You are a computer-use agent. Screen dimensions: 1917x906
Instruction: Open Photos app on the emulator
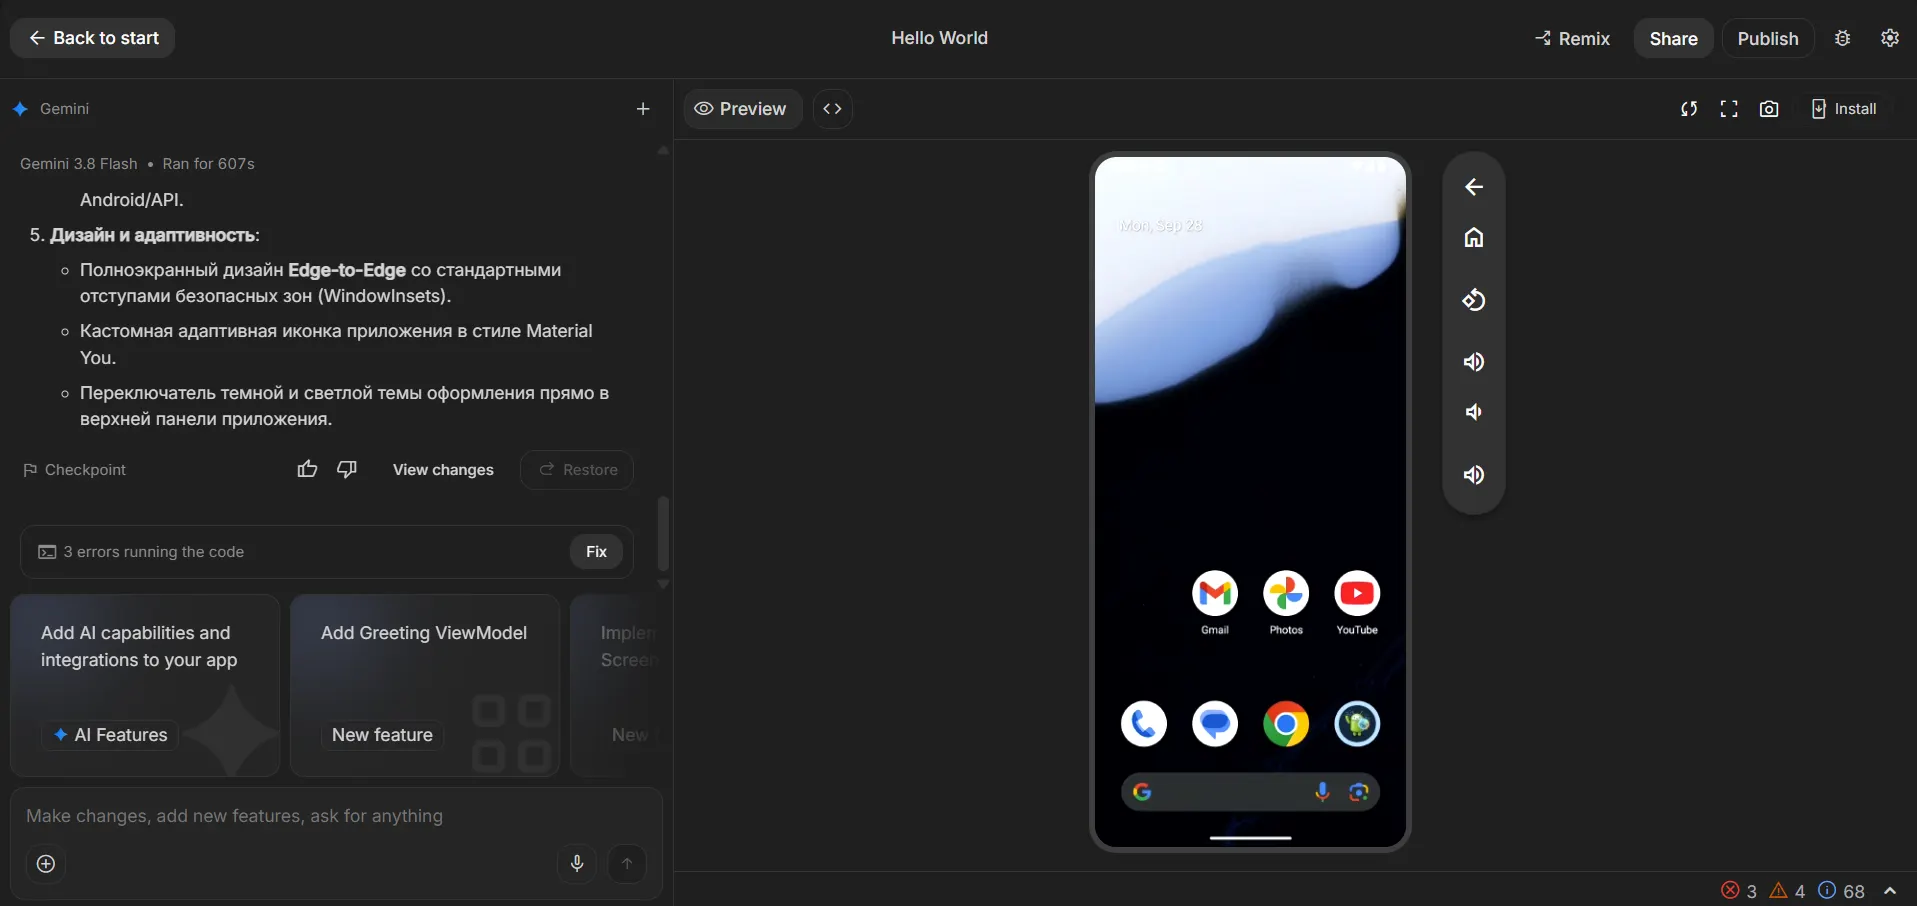tap(1286, 594)
